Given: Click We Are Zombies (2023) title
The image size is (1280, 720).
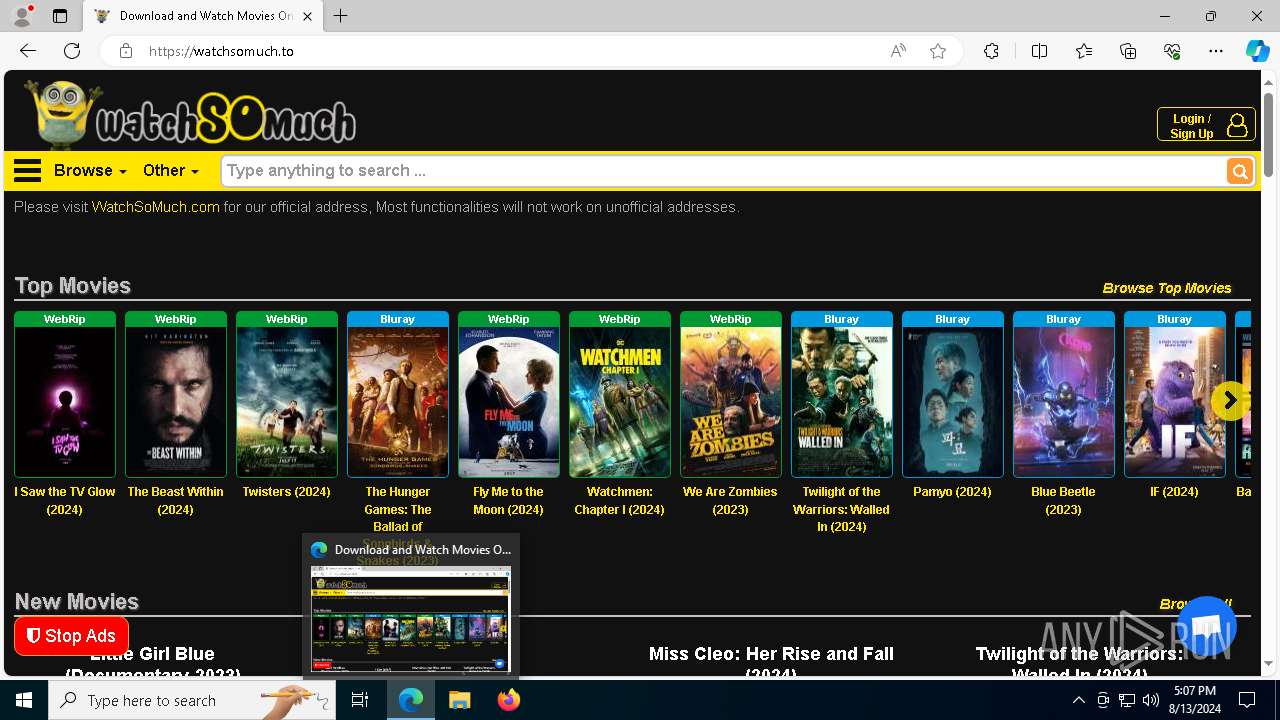Looking at the screenshot, I should 731,500.
